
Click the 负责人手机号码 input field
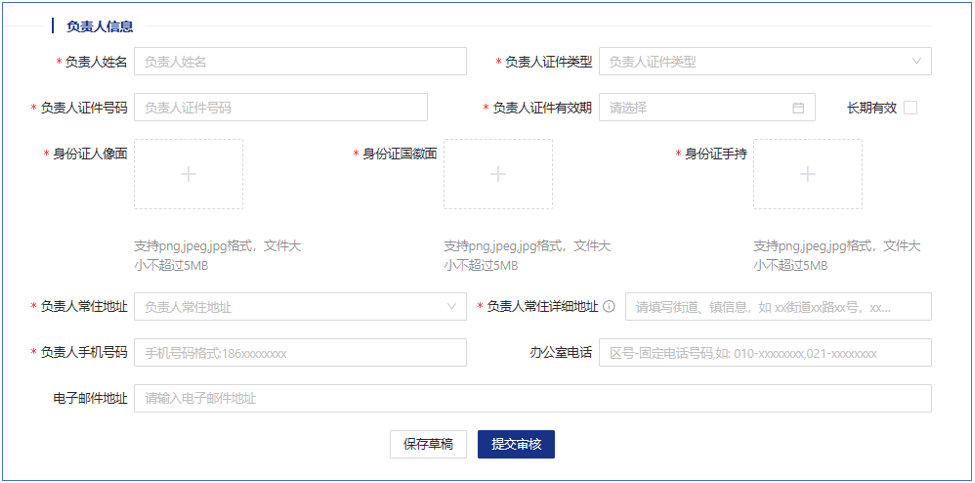[300, 353]
